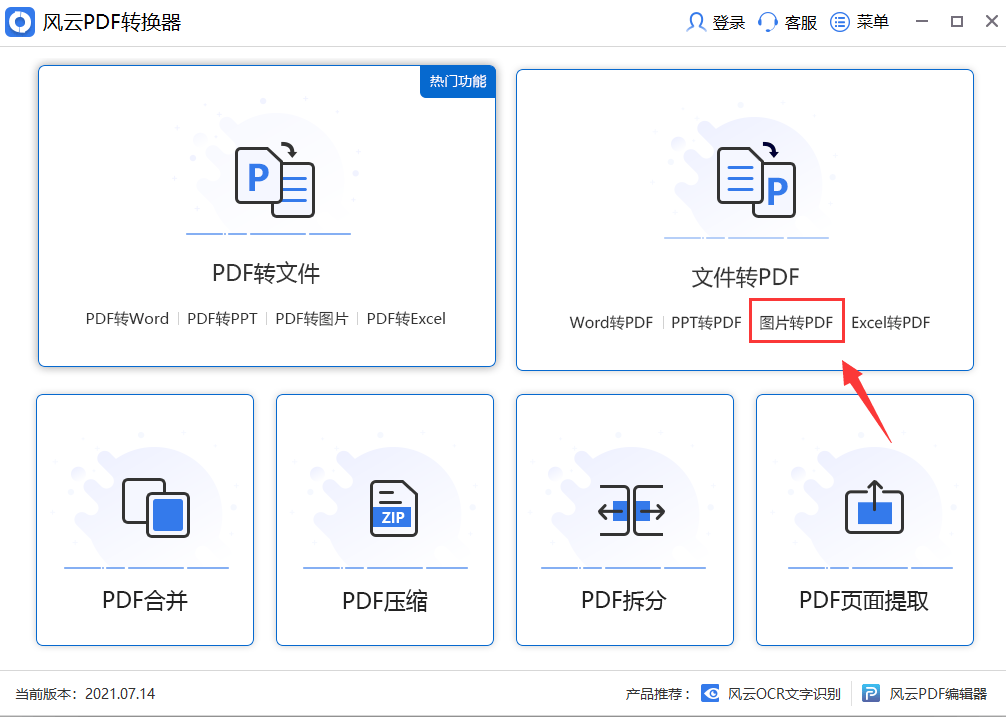Screen dimensions: 1006x717
Task: Close the 风云PDF转换器 window
Action: click(x=991, y=22)
